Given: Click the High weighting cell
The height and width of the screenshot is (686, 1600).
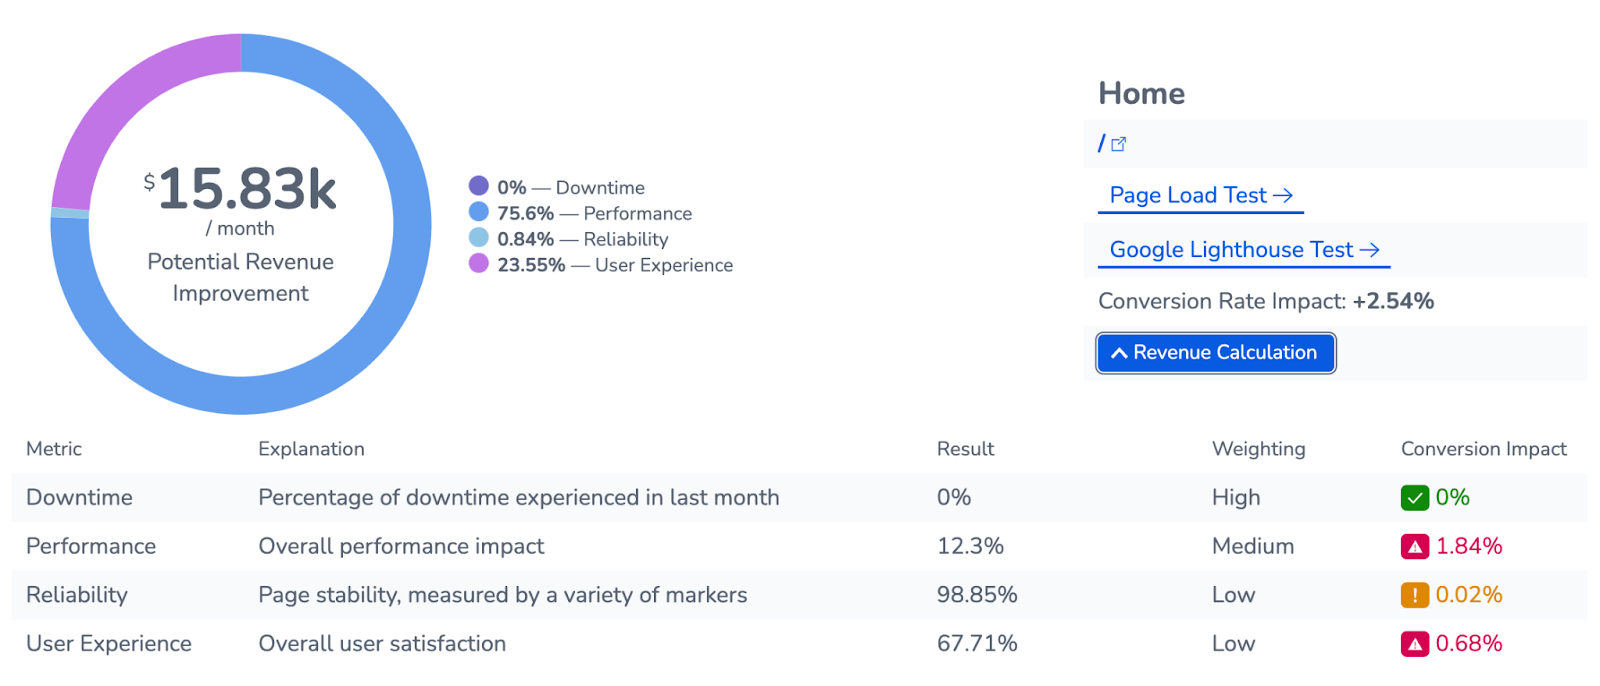Looking at the screenshot, I should click(x=1236, y=498).
